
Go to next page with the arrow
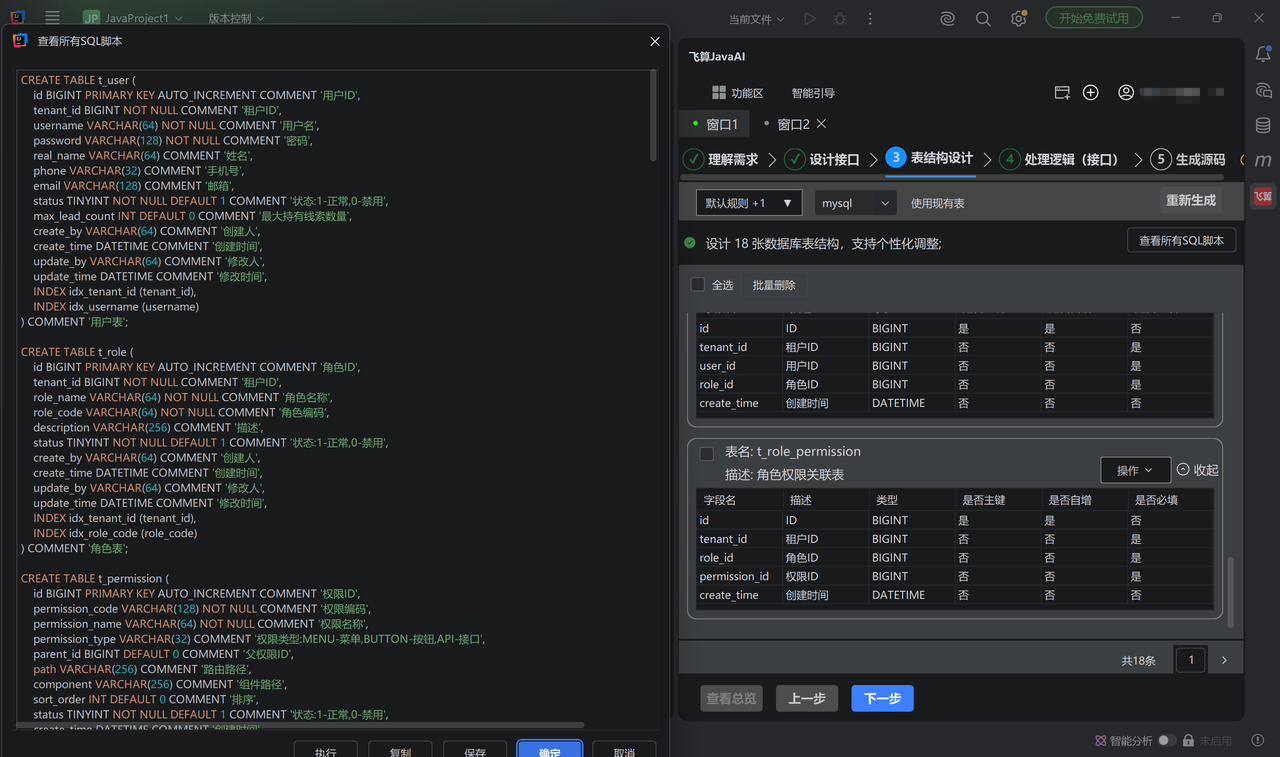pyautogui.click(x=1224, y=660)
